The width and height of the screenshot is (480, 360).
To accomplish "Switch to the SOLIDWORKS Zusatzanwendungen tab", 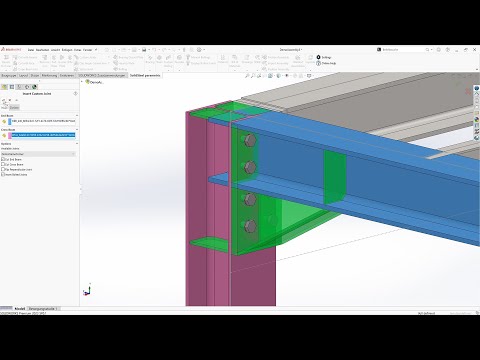I will [102, 76].
